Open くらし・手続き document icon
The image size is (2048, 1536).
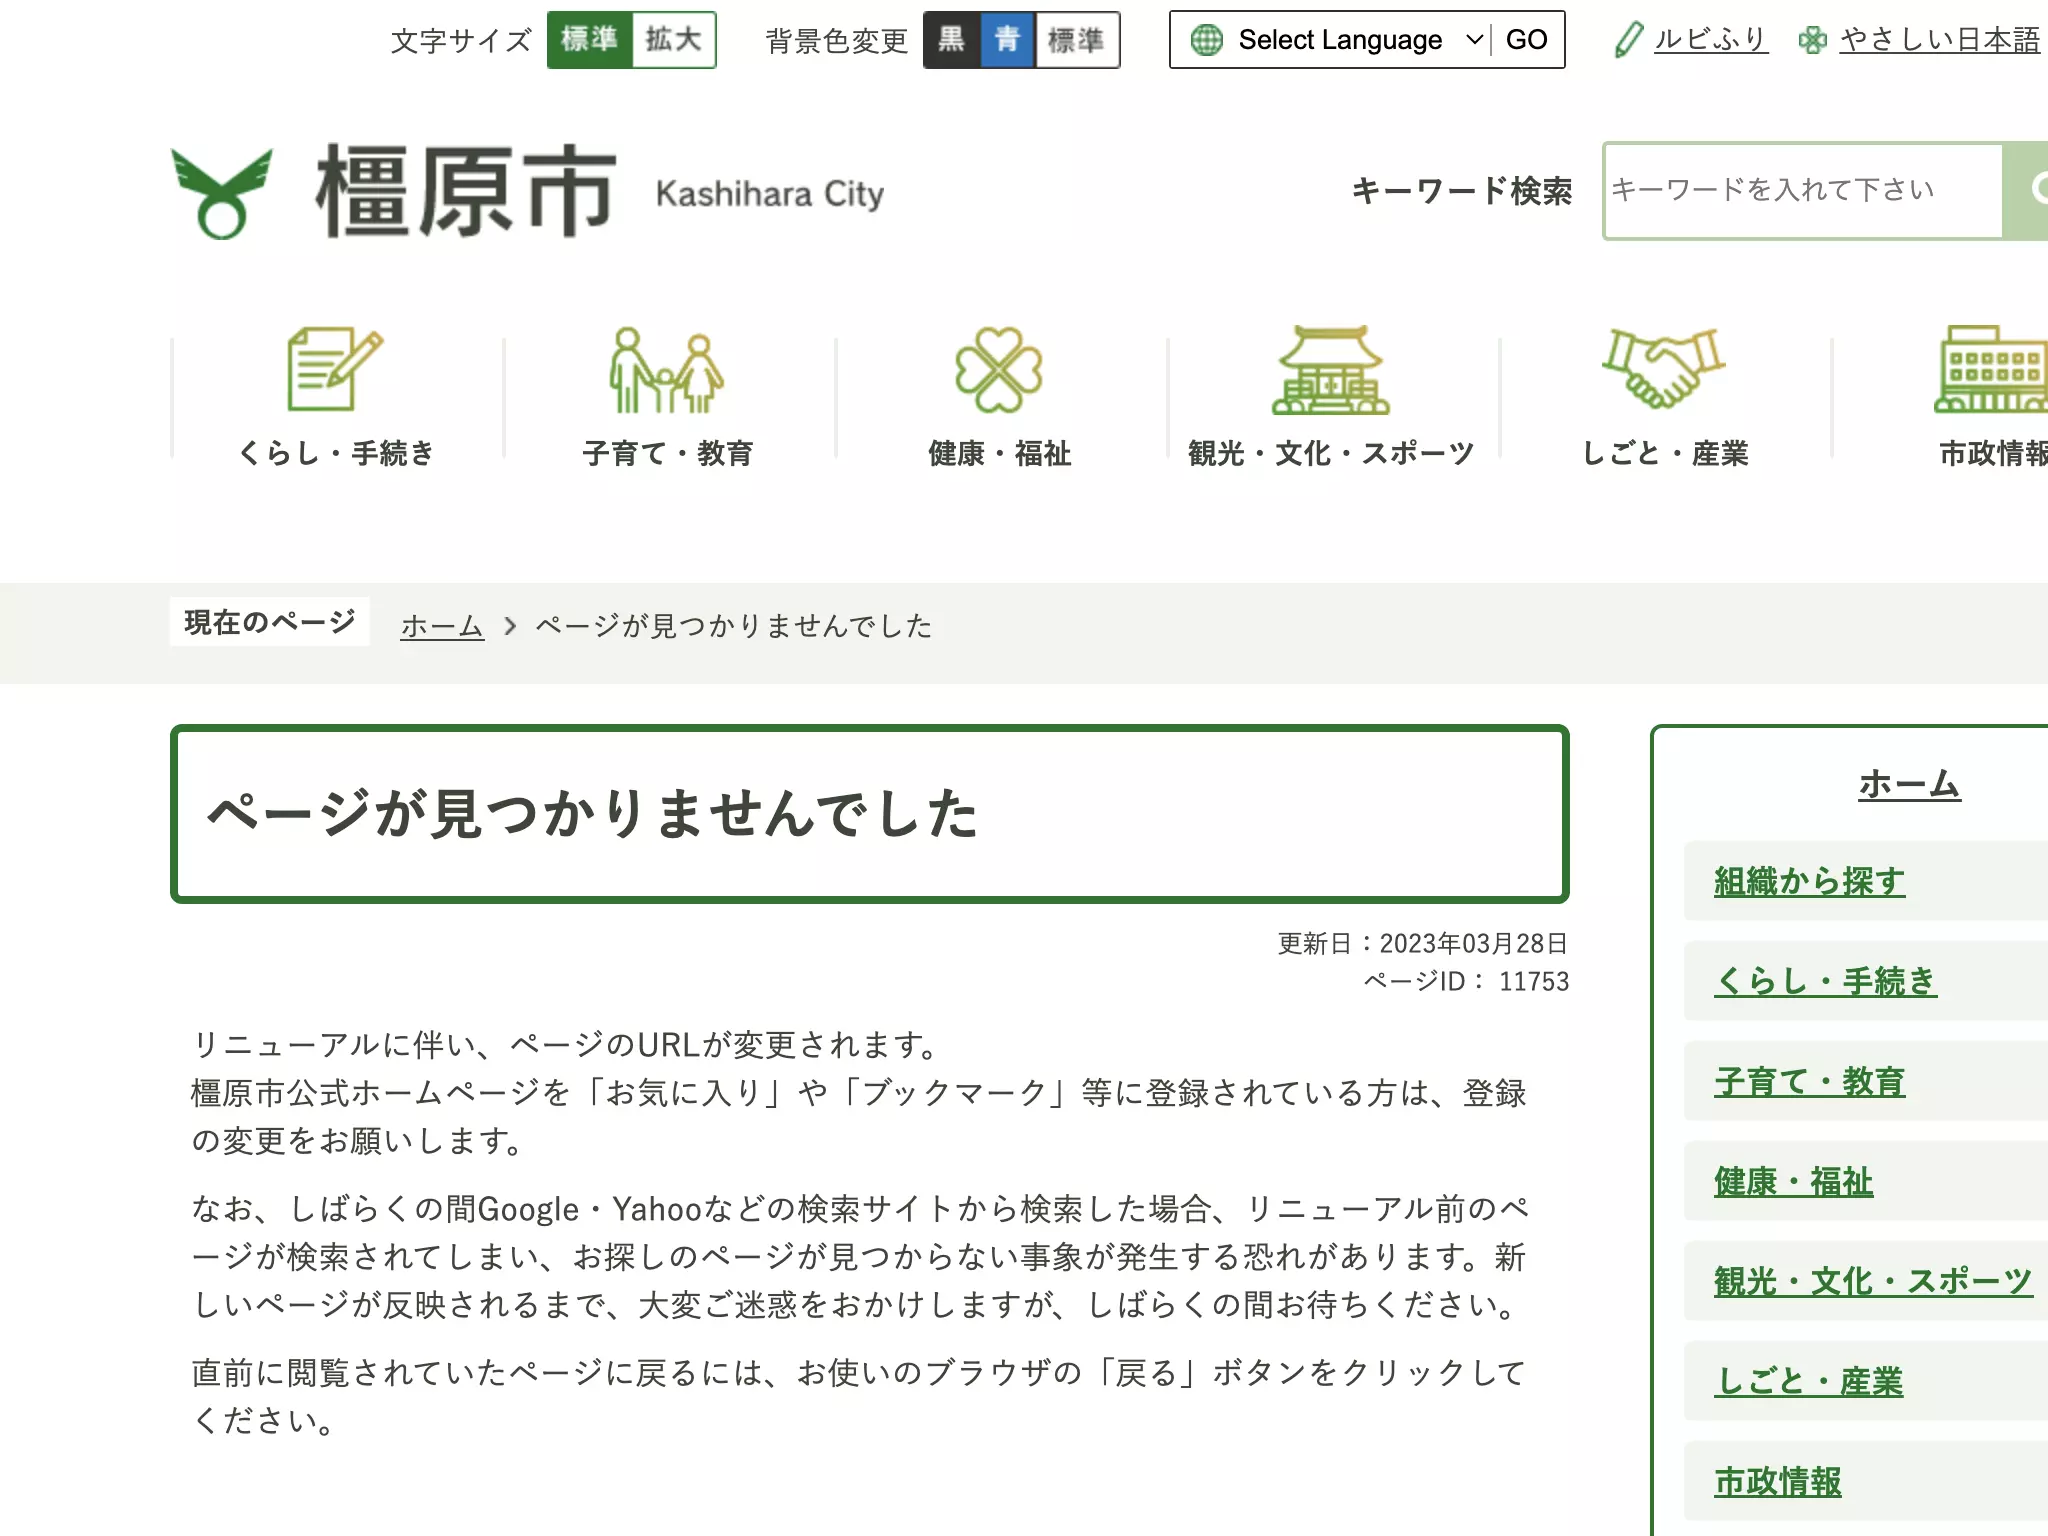coord(335,369)
